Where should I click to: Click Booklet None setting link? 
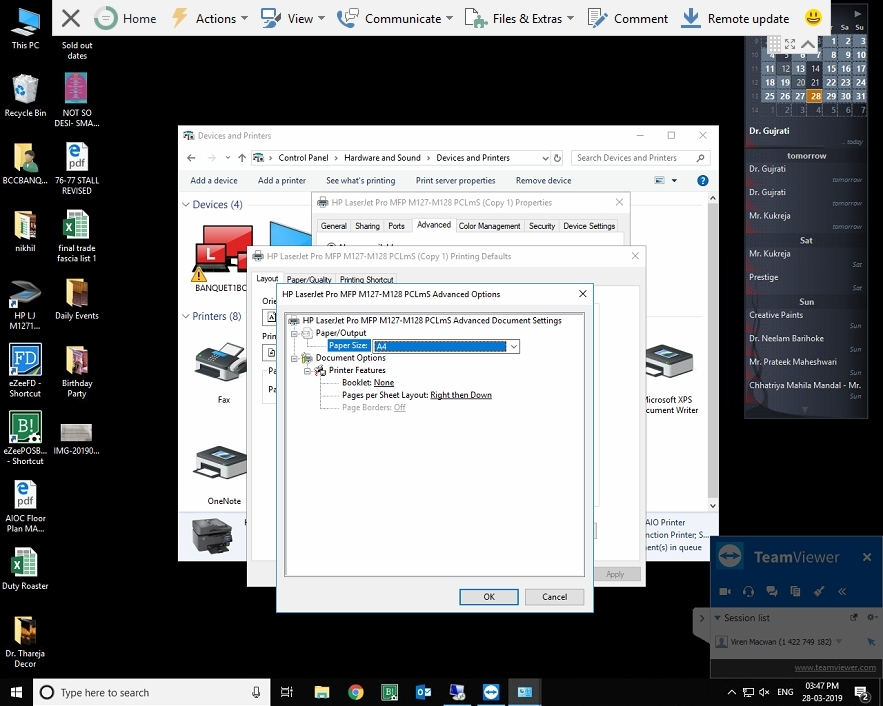pos(383,383)
